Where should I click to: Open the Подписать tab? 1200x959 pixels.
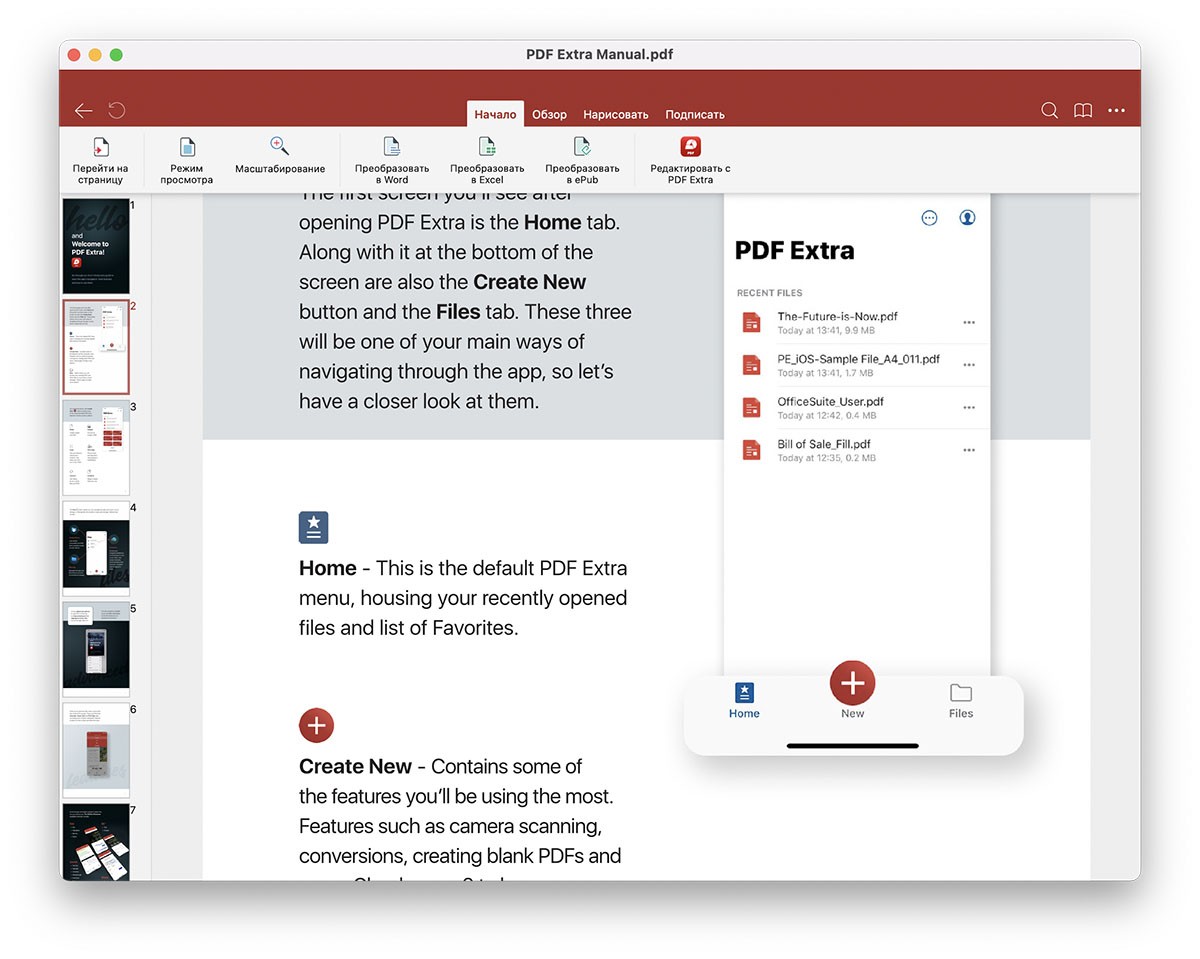click(695, 114)
